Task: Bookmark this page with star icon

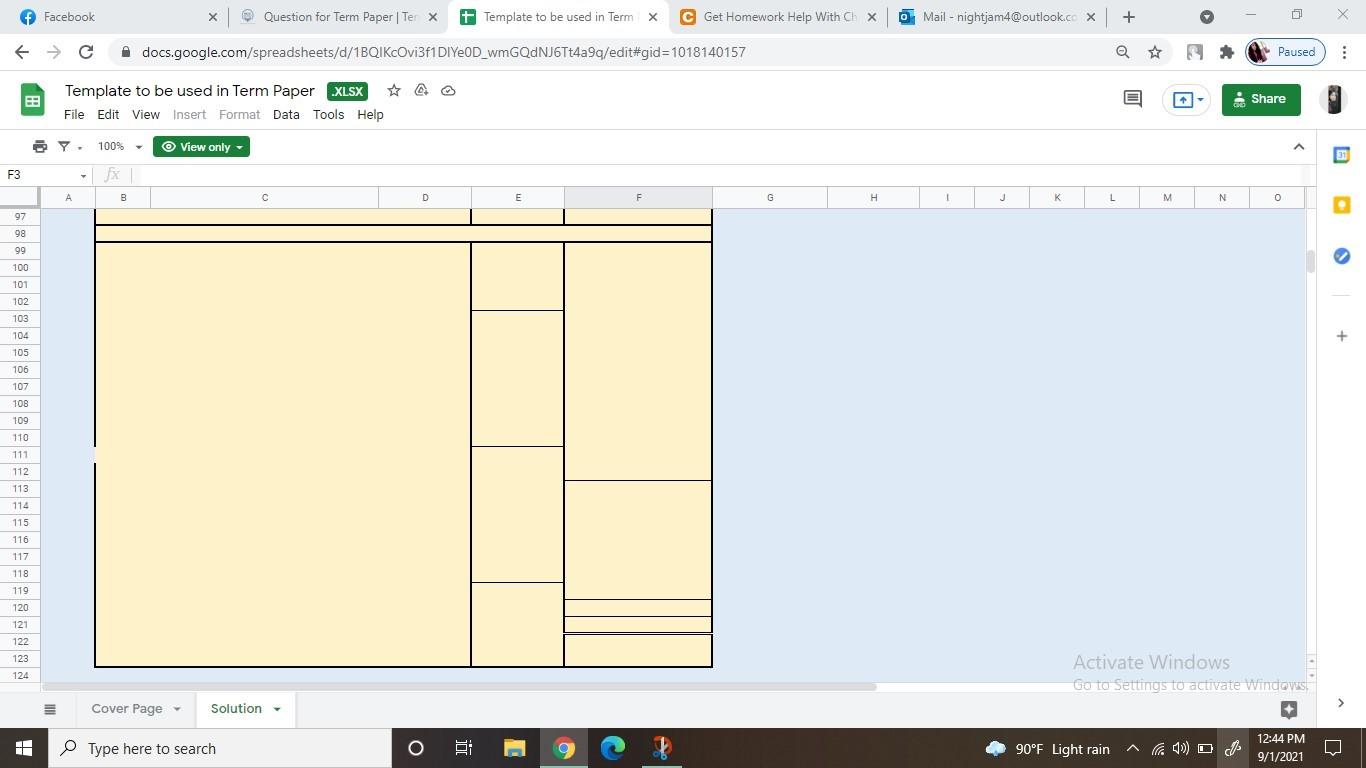Action: (x=1155, y=52)
